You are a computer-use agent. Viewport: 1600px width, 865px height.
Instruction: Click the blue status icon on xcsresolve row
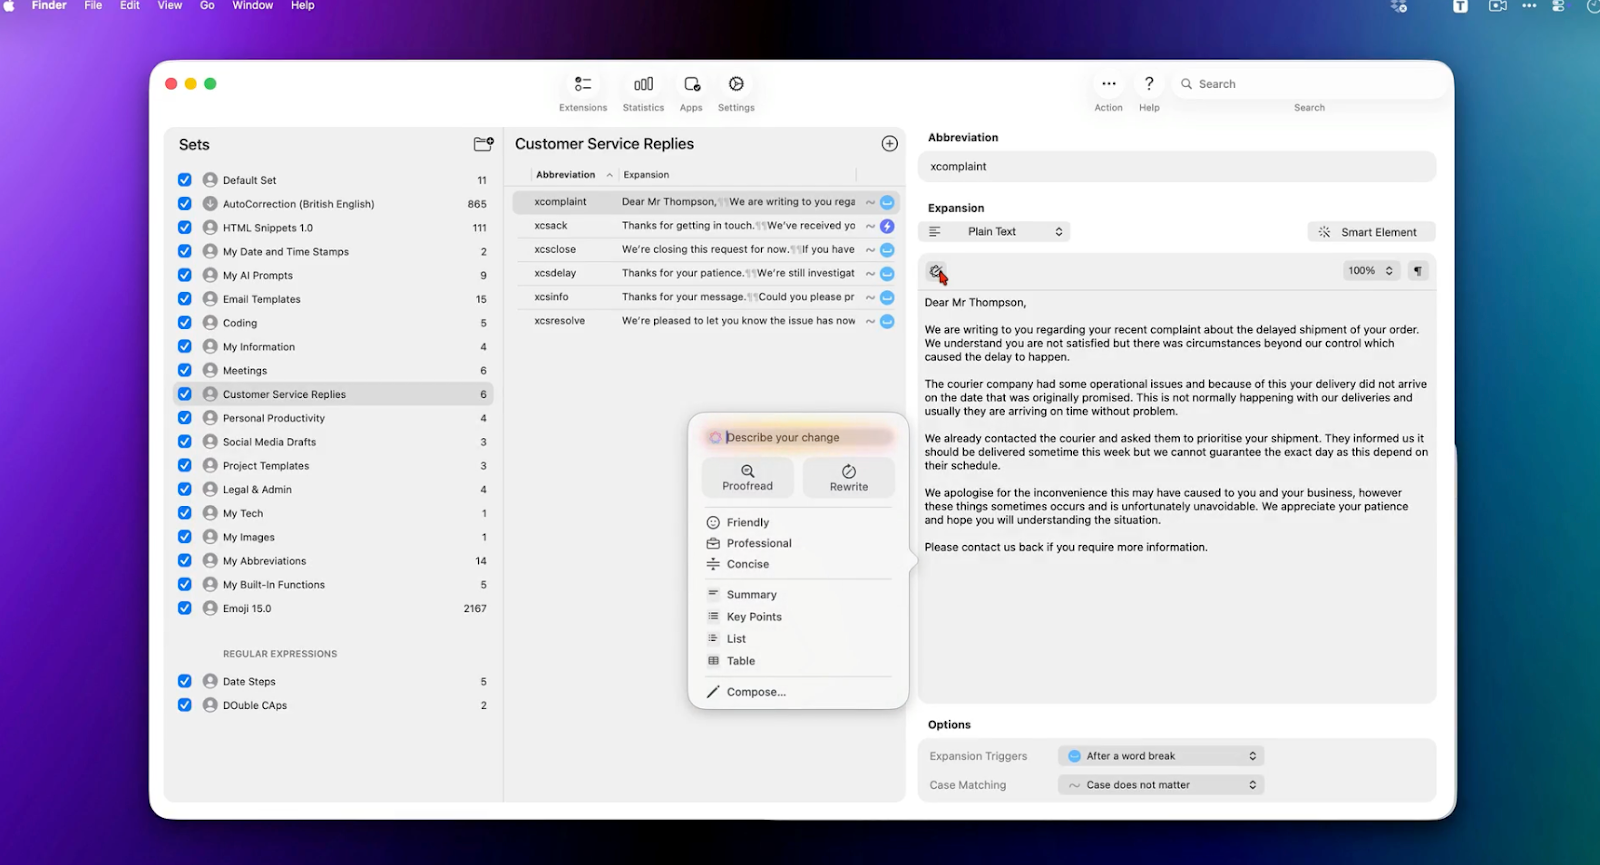coord(887,322)
